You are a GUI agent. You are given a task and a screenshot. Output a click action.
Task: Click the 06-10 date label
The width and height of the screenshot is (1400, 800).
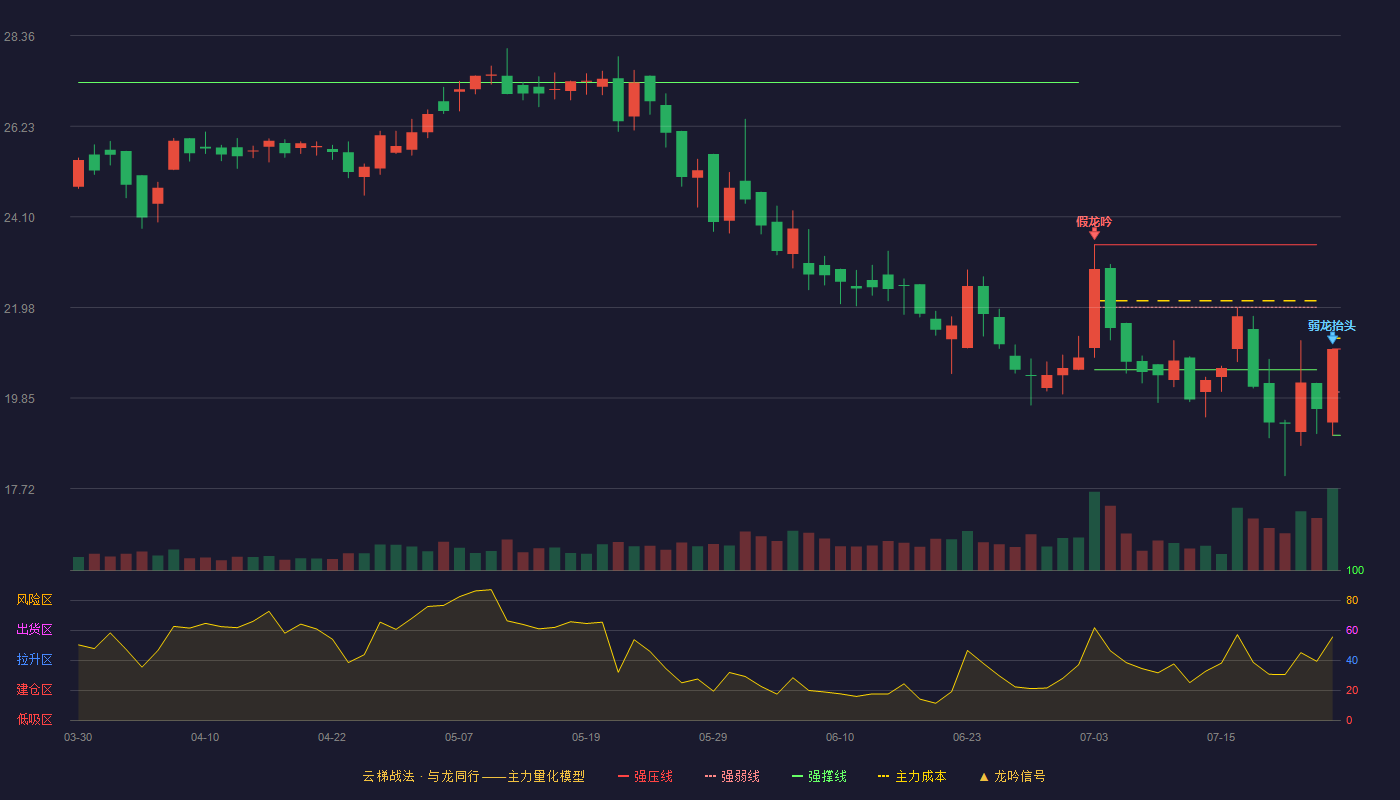[840, 737]
